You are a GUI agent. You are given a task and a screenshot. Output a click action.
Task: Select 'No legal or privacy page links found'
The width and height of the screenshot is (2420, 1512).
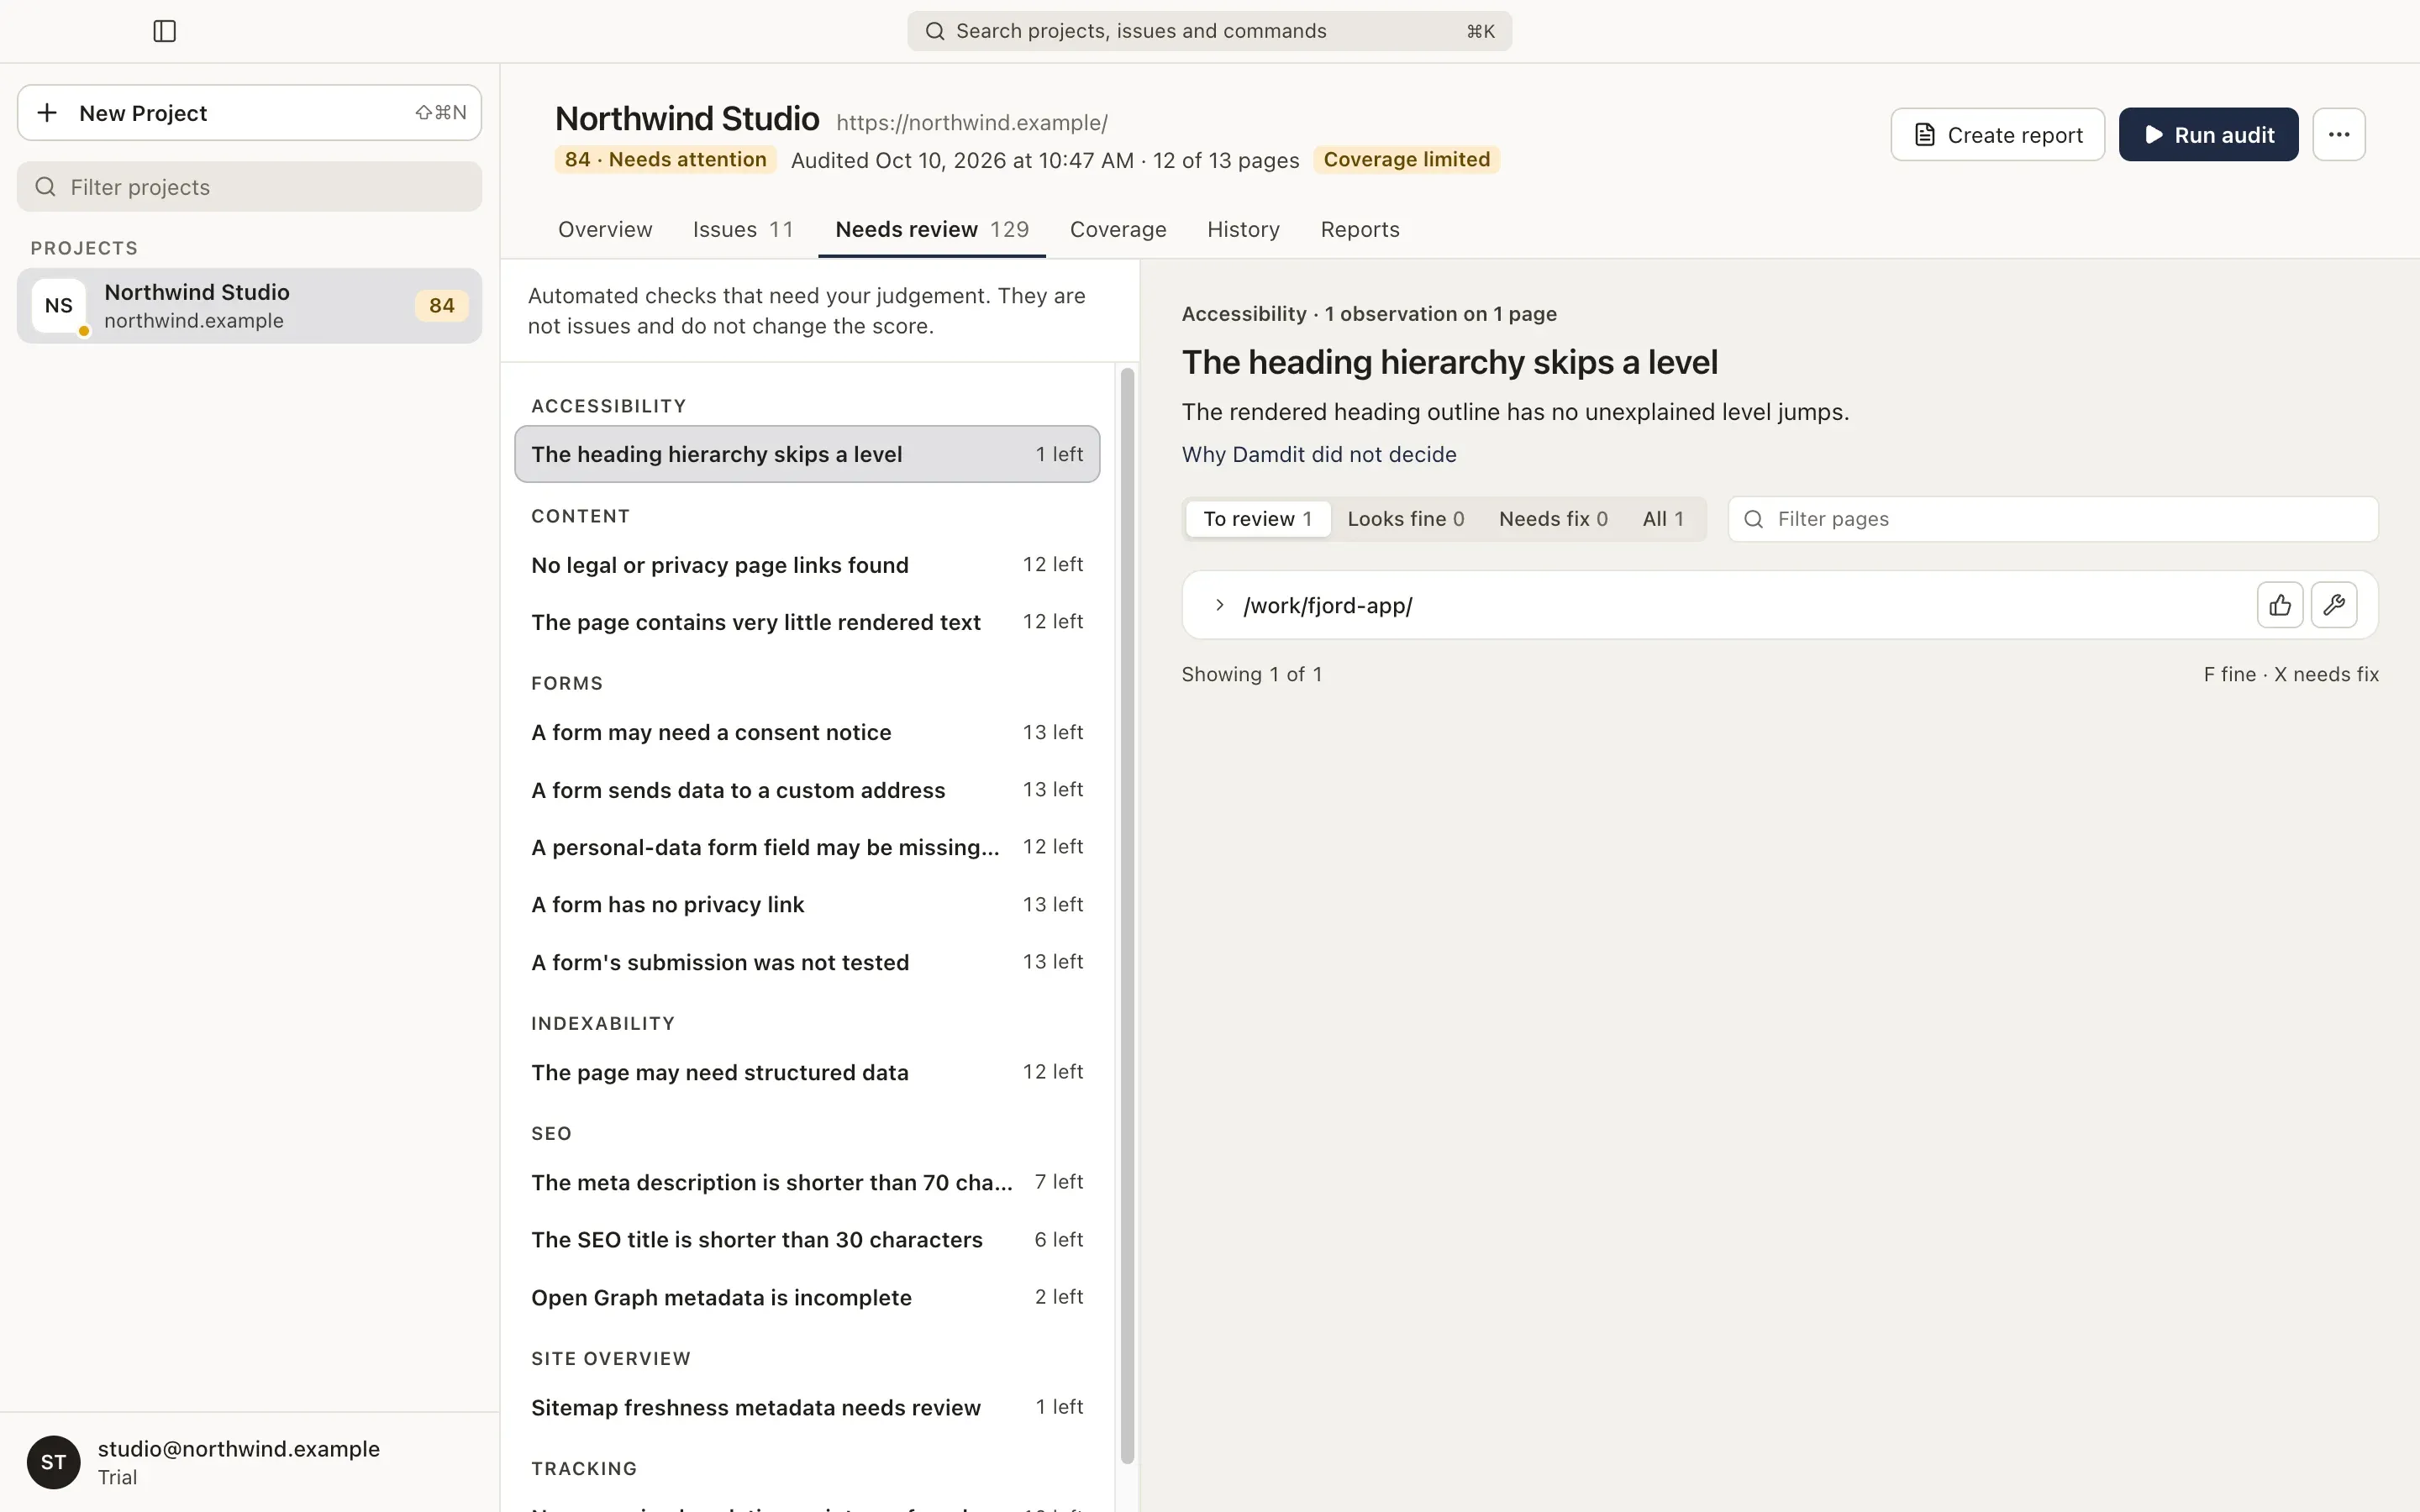(807, 565)
